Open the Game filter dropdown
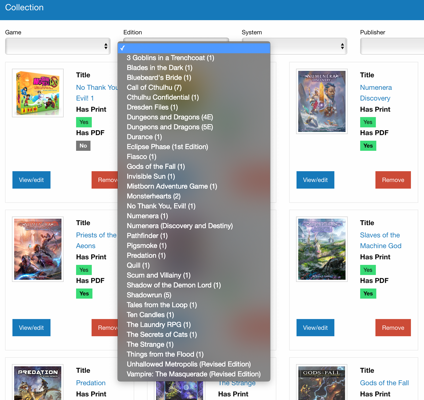Screen dimensions: 424x400 (58, 46)
